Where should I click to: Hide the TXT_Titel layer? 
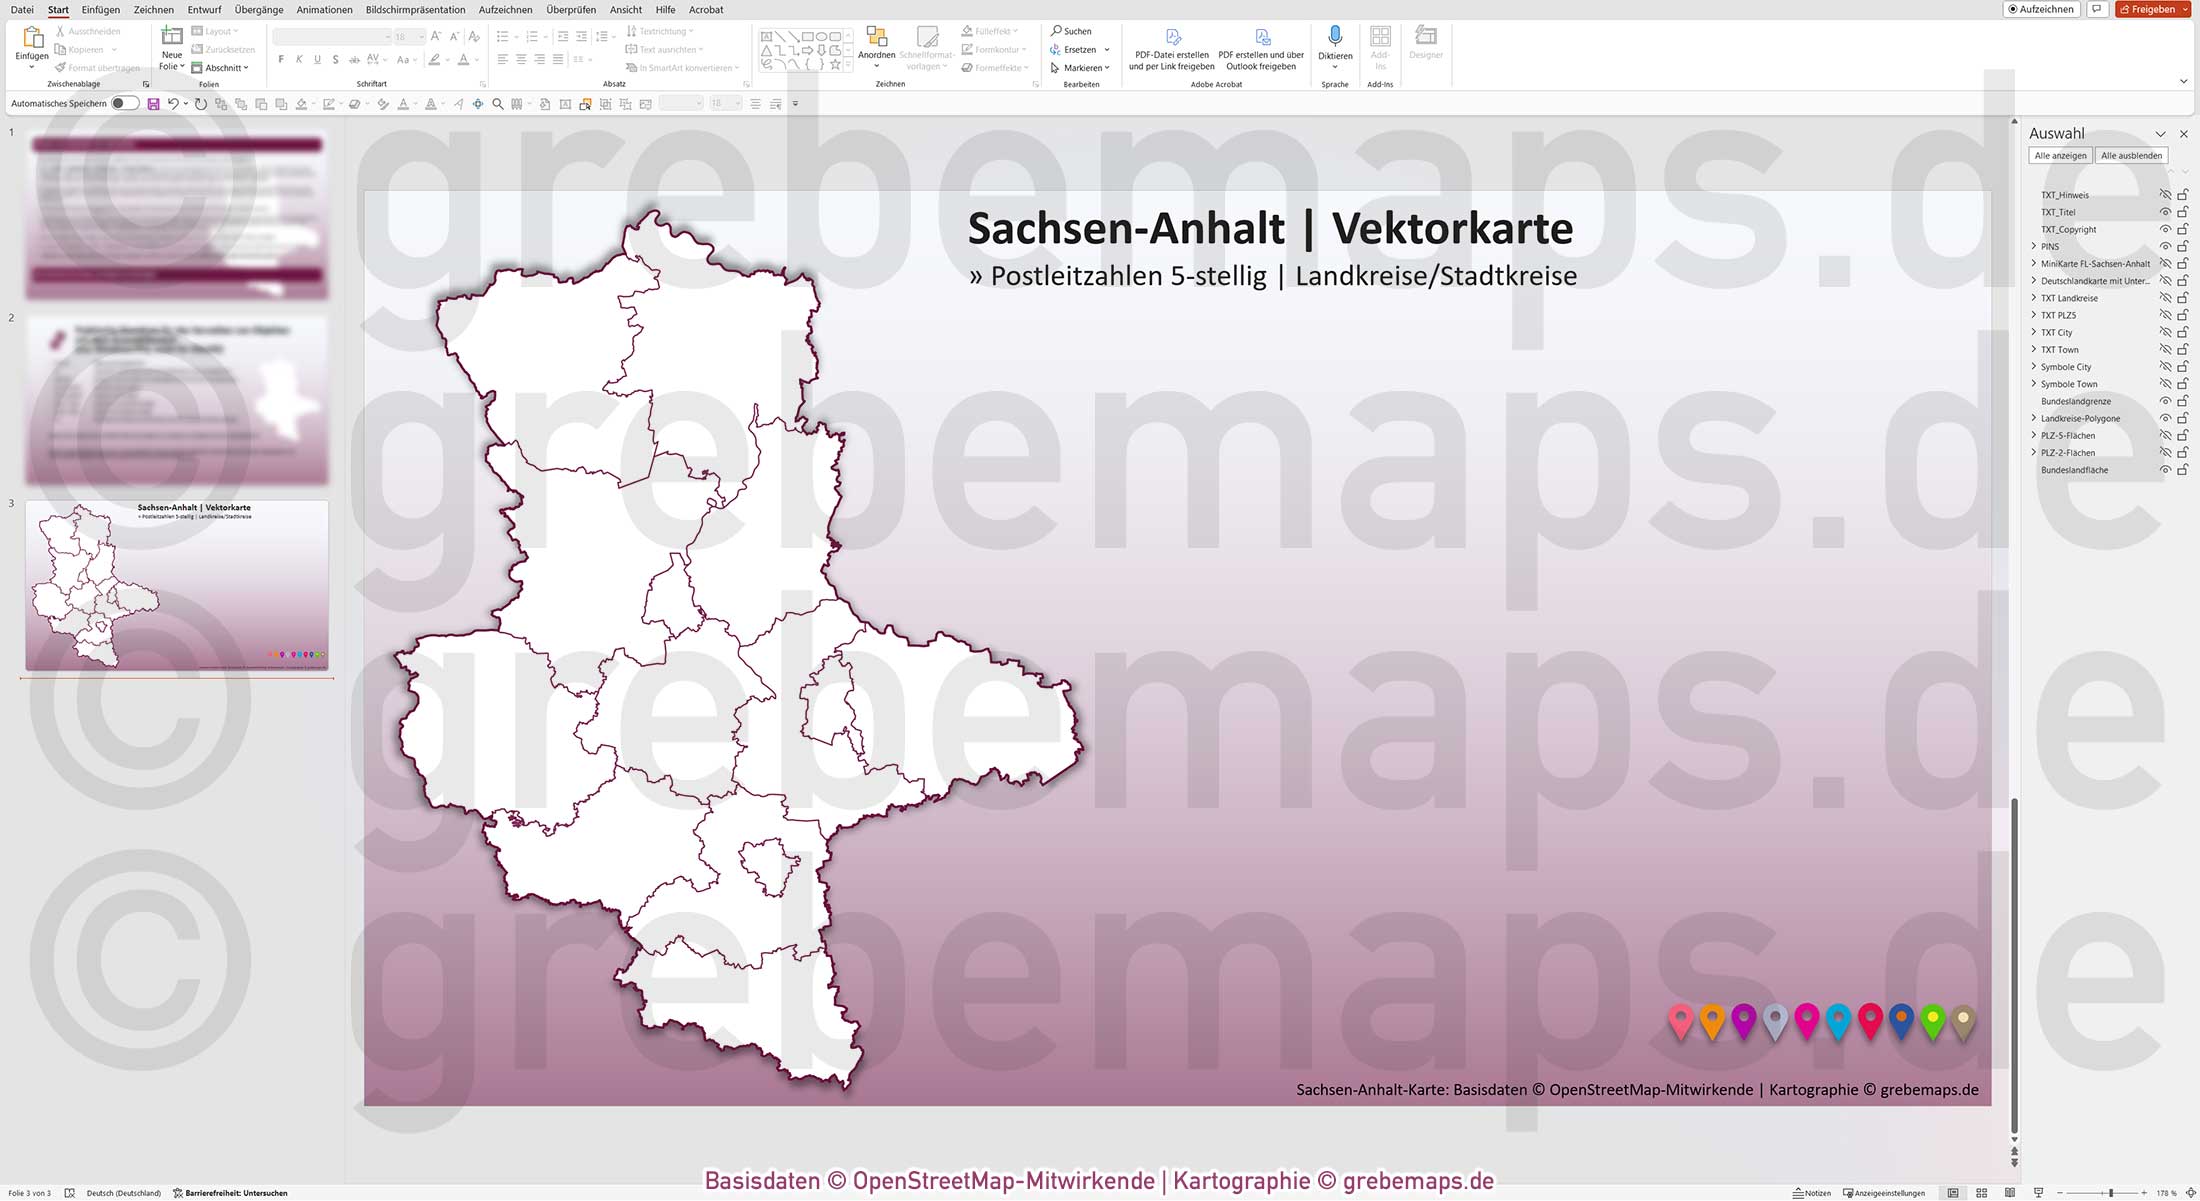[x=2165, y=212]
